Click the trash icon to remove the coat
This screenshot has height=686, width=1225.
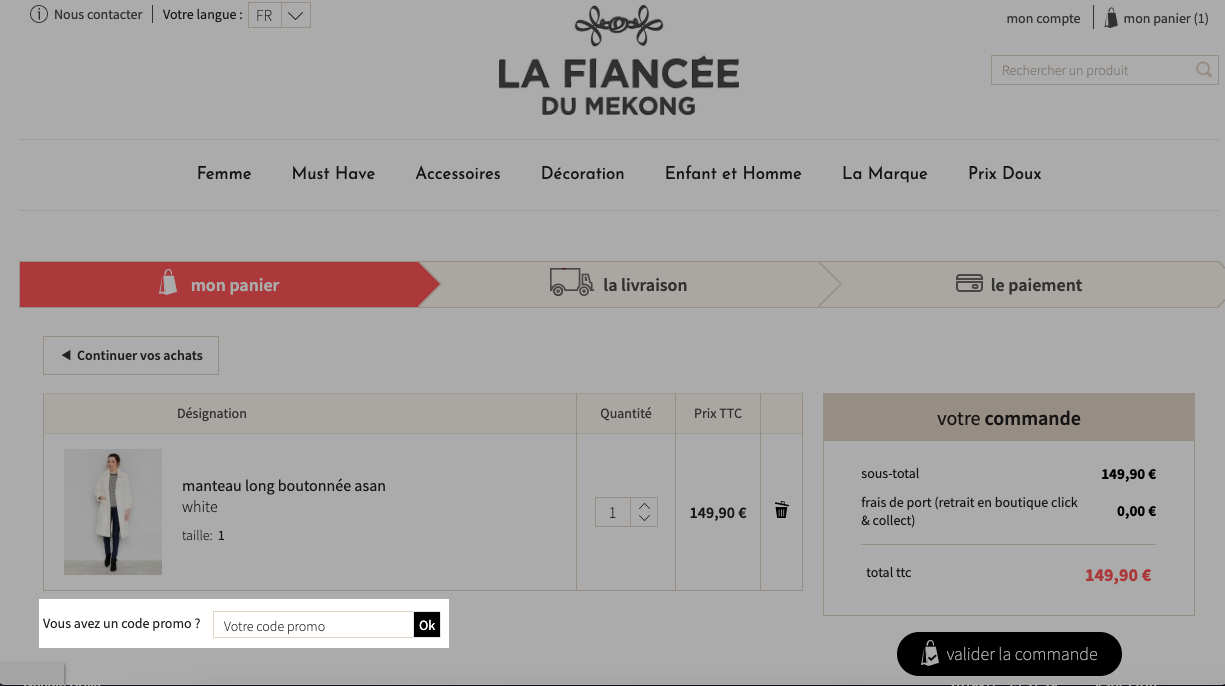781,510
